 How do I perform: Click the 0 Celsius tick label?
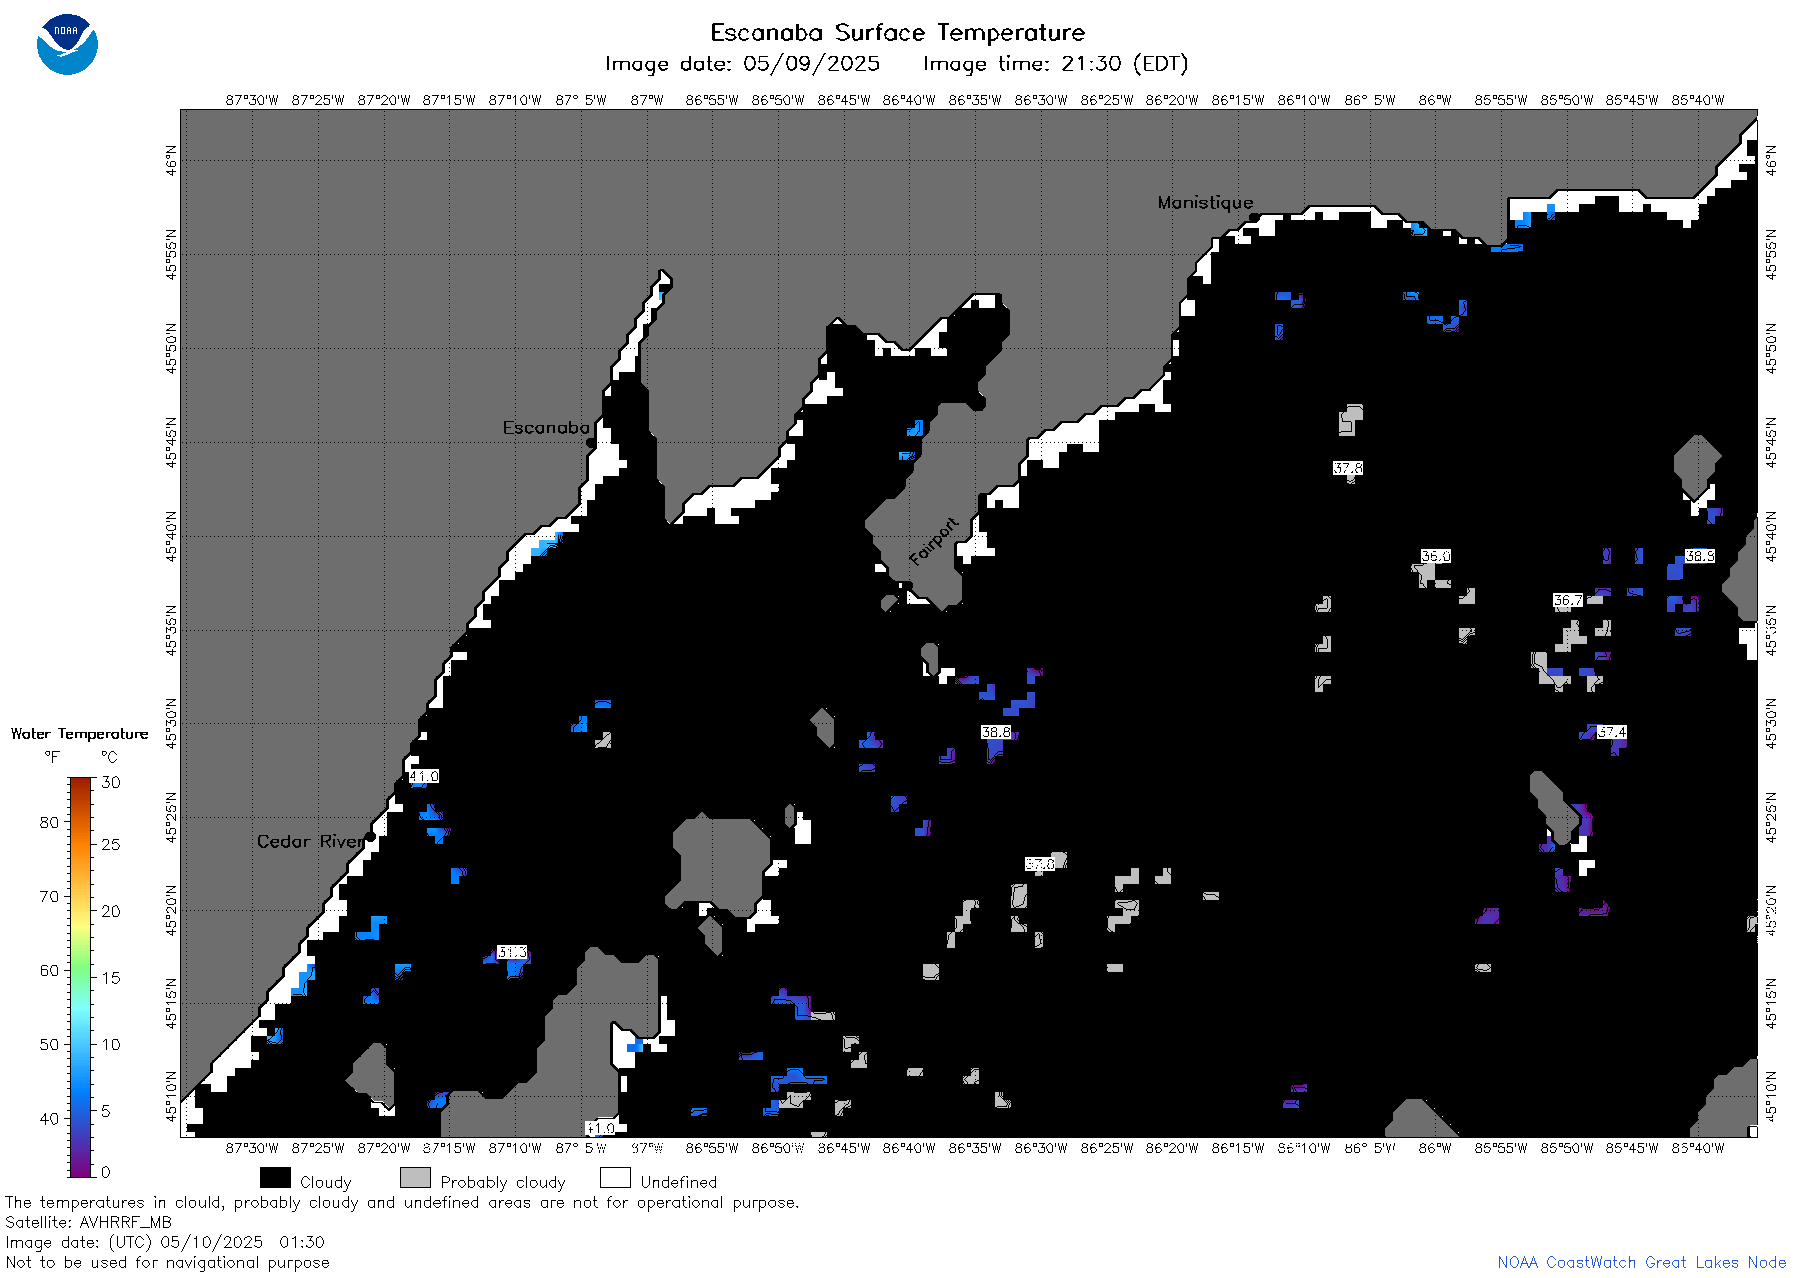[105, 1171]
